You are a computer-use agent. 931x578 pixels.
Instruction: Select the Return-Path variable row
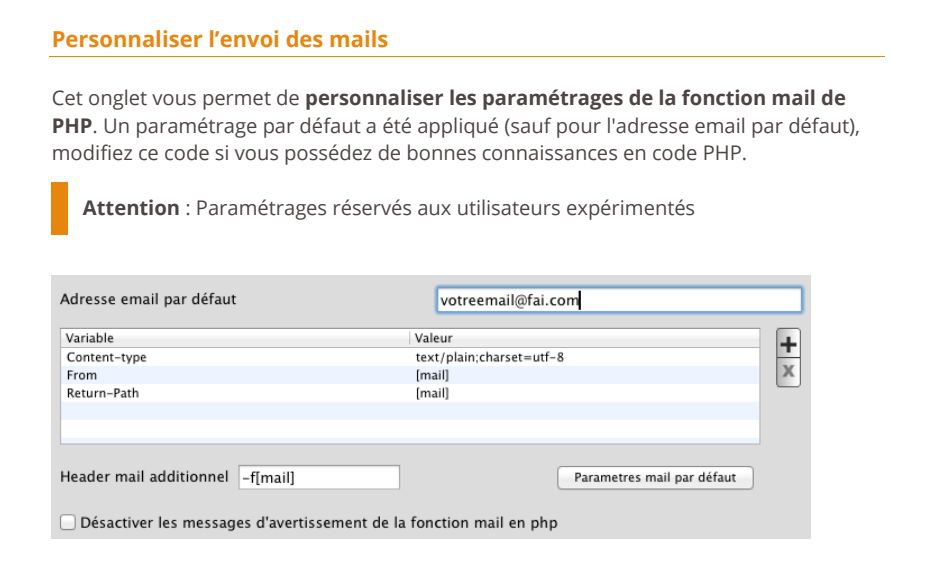[x=410, y=393]
